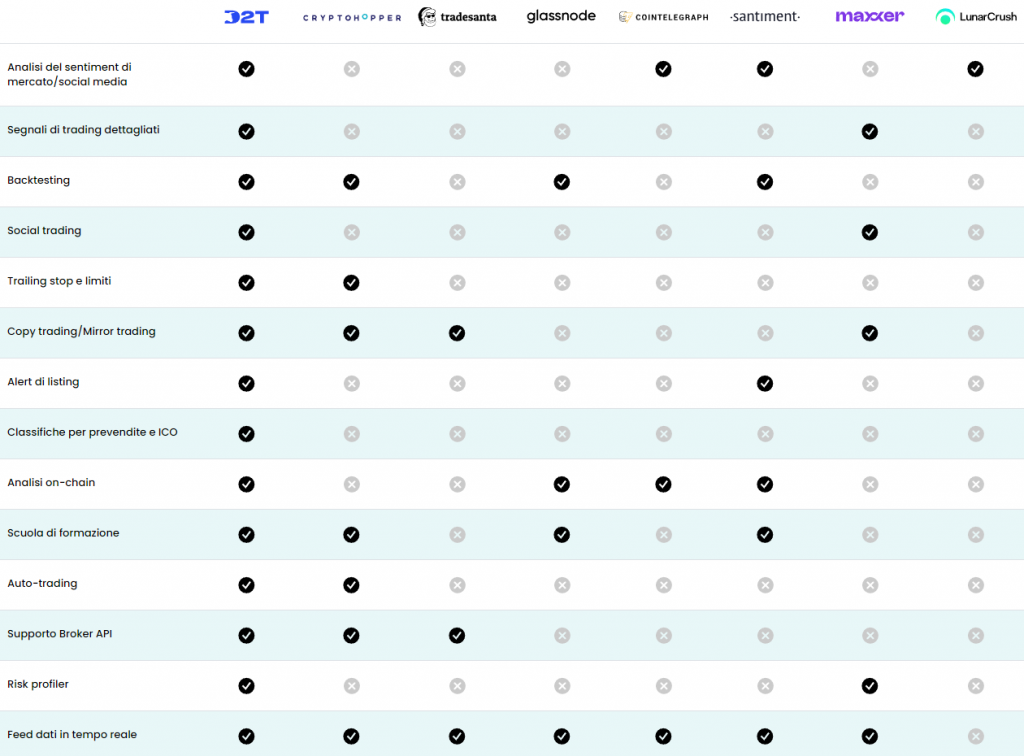Select the 'Social trading' row label
The height and width of the screenshot is (756, 1024).
(44, 230)
